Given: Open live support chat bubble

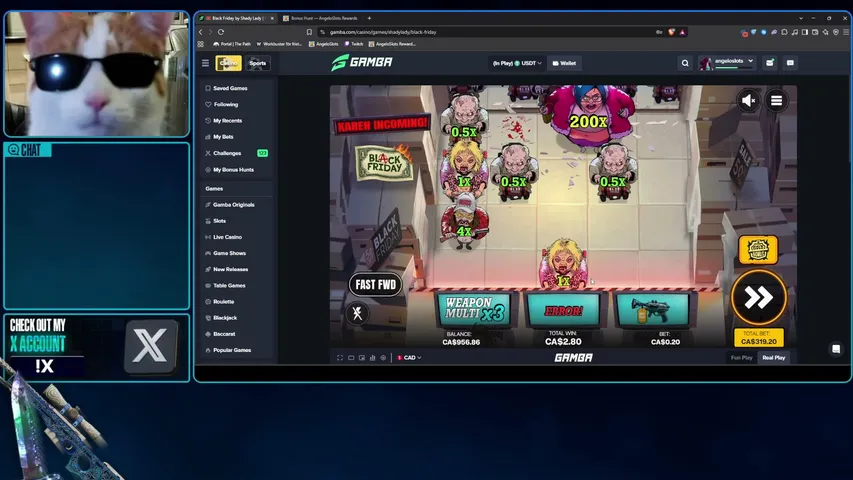Looking at the screenshot, I should (836, 349).
